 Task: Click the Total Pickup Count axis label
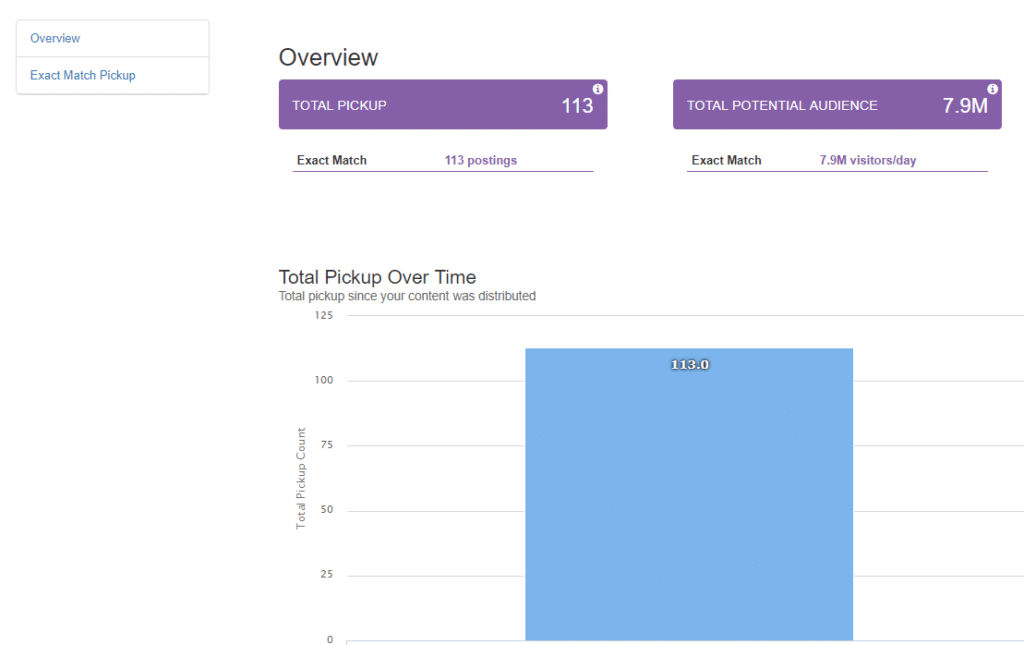tap(300, 479)
